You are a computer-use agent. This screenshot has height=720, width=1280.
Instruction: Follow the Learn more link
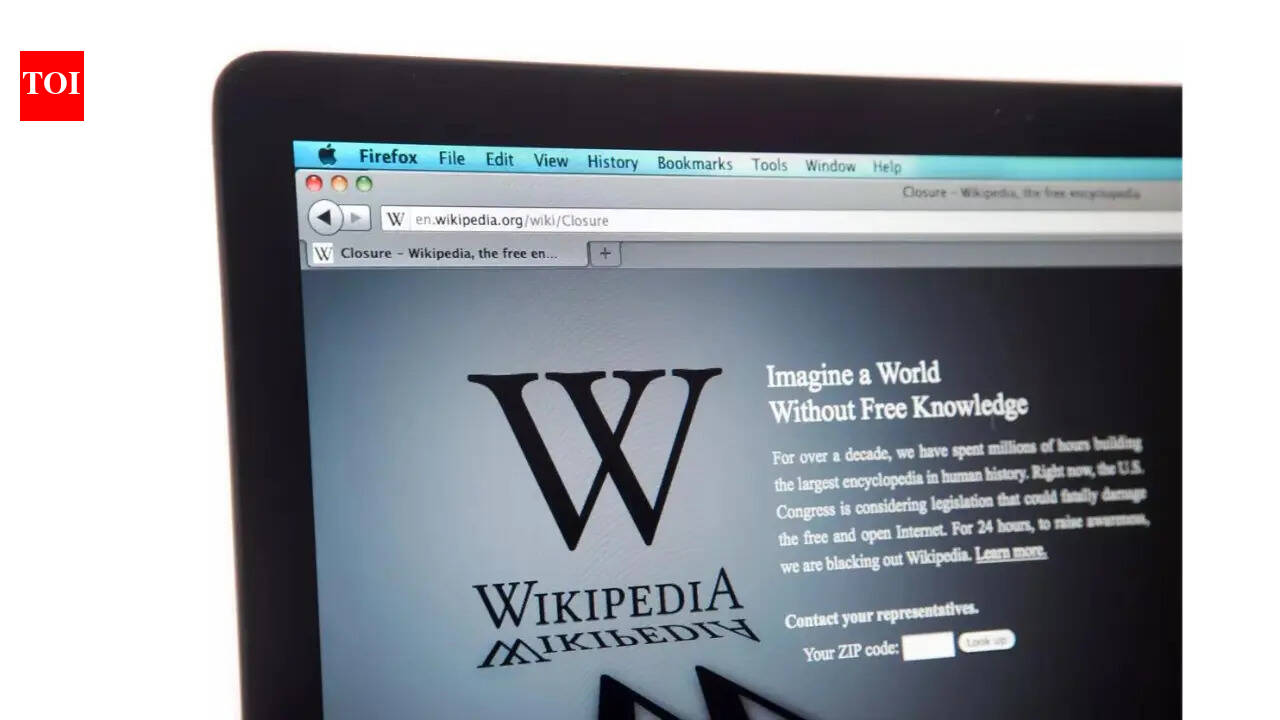pyautogui.click(x=1011, y=553)
